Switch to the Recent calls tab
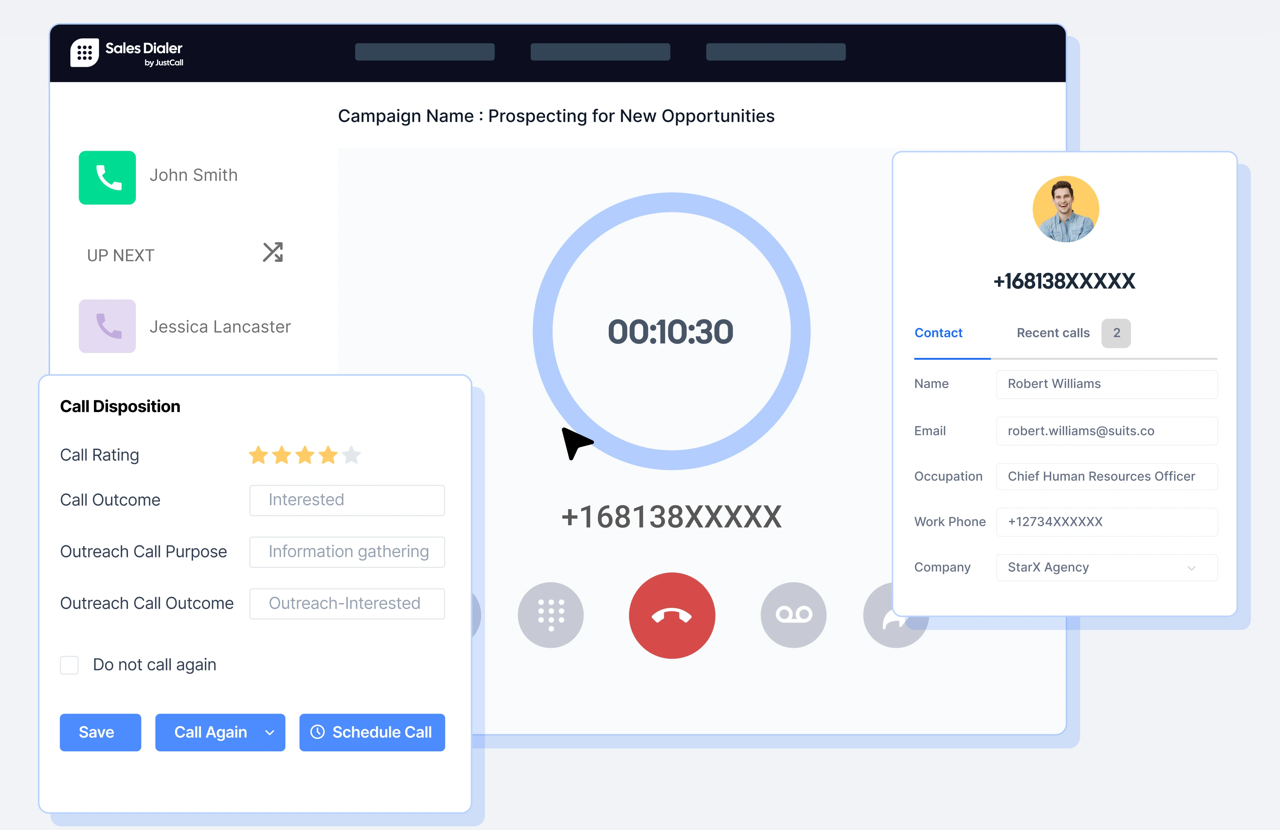 coord(1053,333)
